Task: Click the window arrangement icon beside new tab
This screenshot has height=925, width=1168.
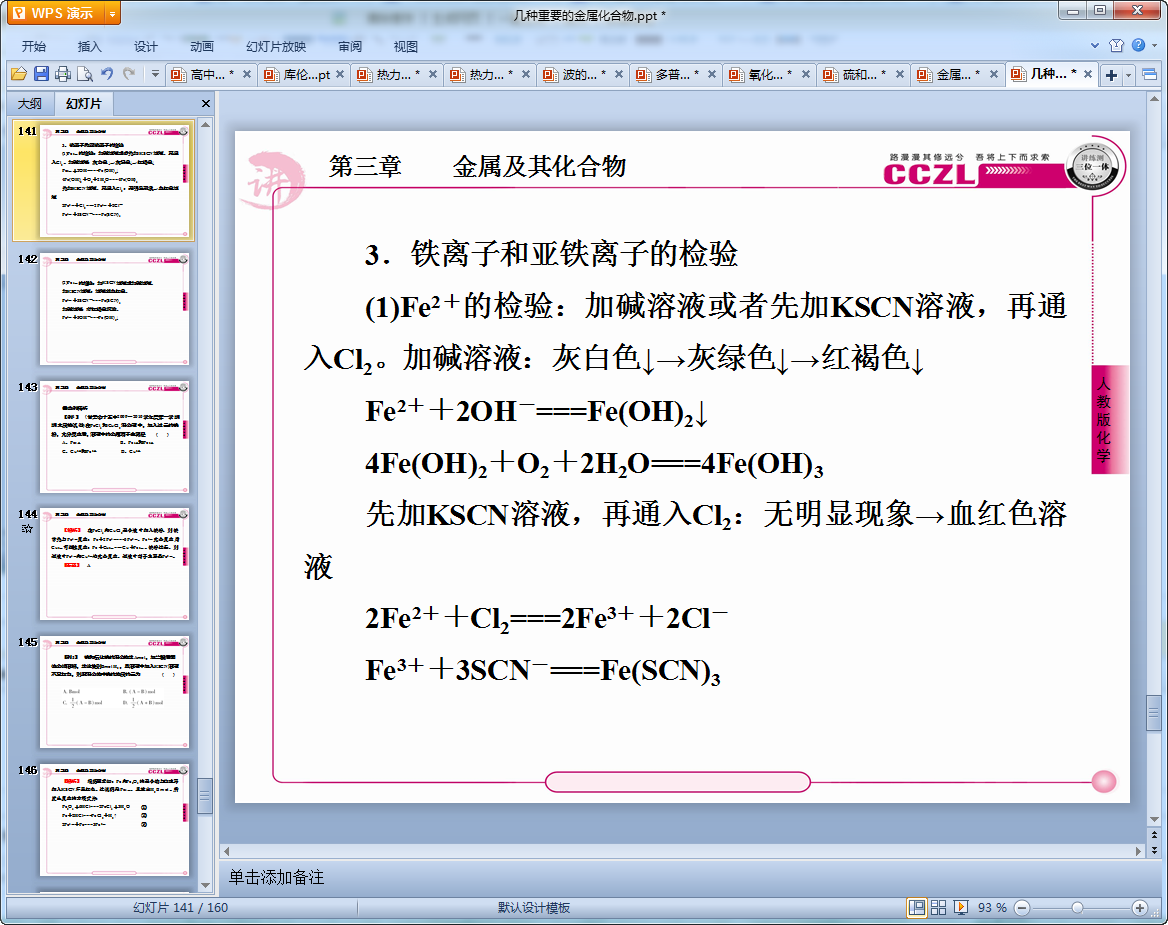Action: click(1149, 74)
